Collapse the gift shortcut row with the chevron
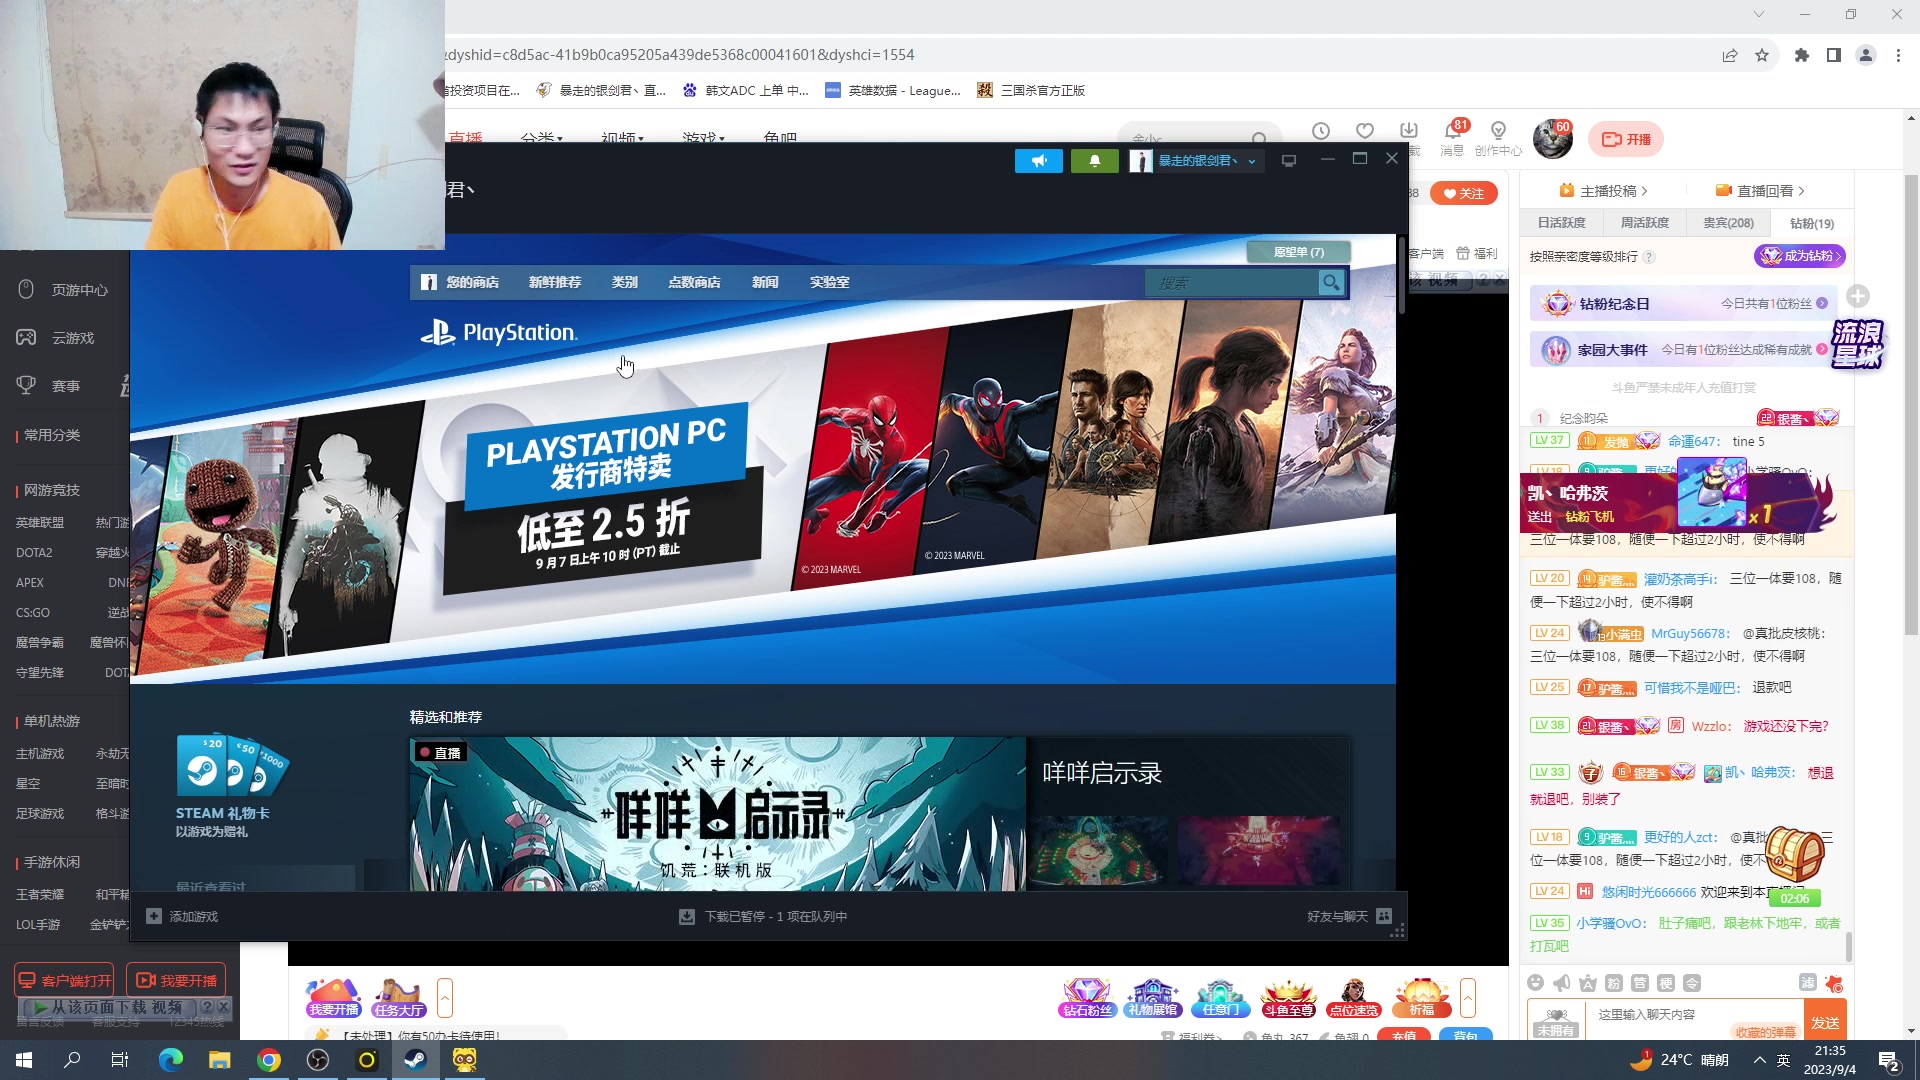This screenshot has width=1920, height=1080. tap(1468, 997)
